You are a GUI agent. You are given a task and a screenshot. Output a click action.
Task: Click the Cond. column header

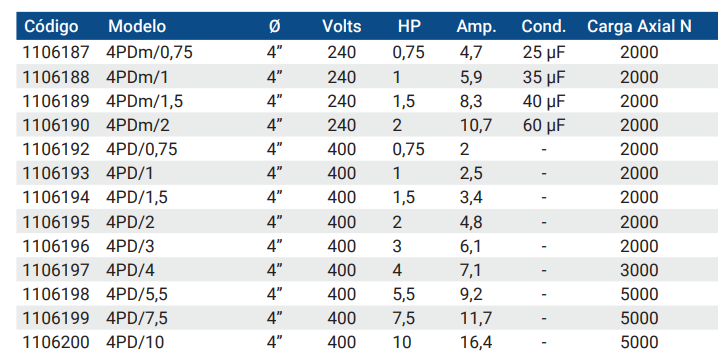pyautogui.click(x=544, y=26)
